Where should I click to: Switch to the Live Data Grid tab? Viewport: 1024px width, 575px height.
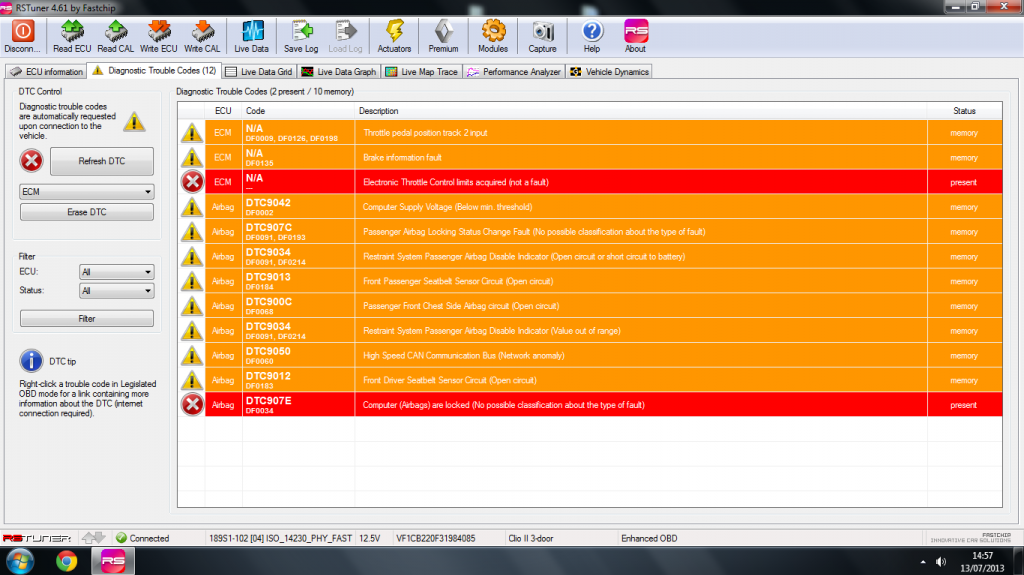[259, 72]
